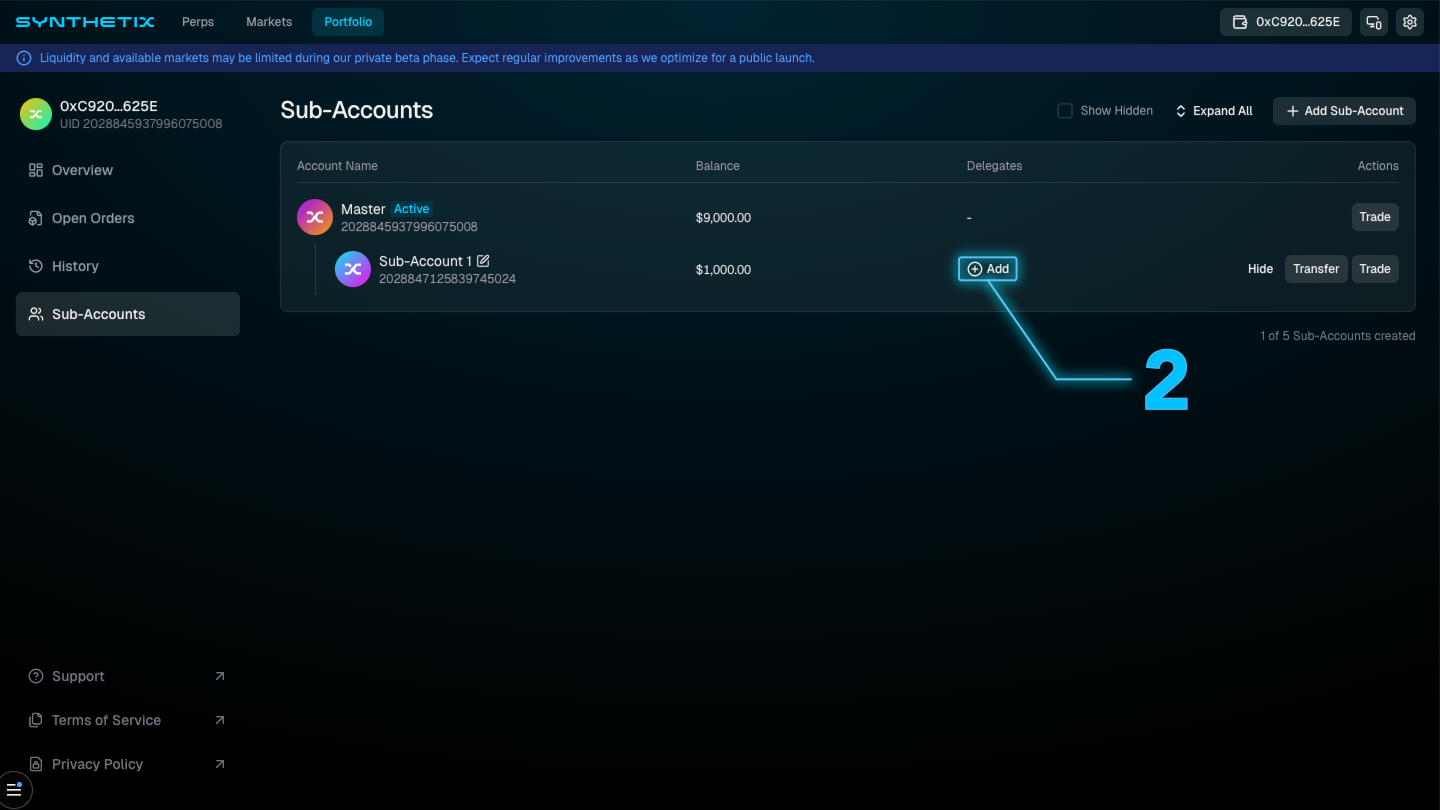Open the news widget at the bottom left
This screenshot has height=810, width=1440.
(x=15, y=789)
